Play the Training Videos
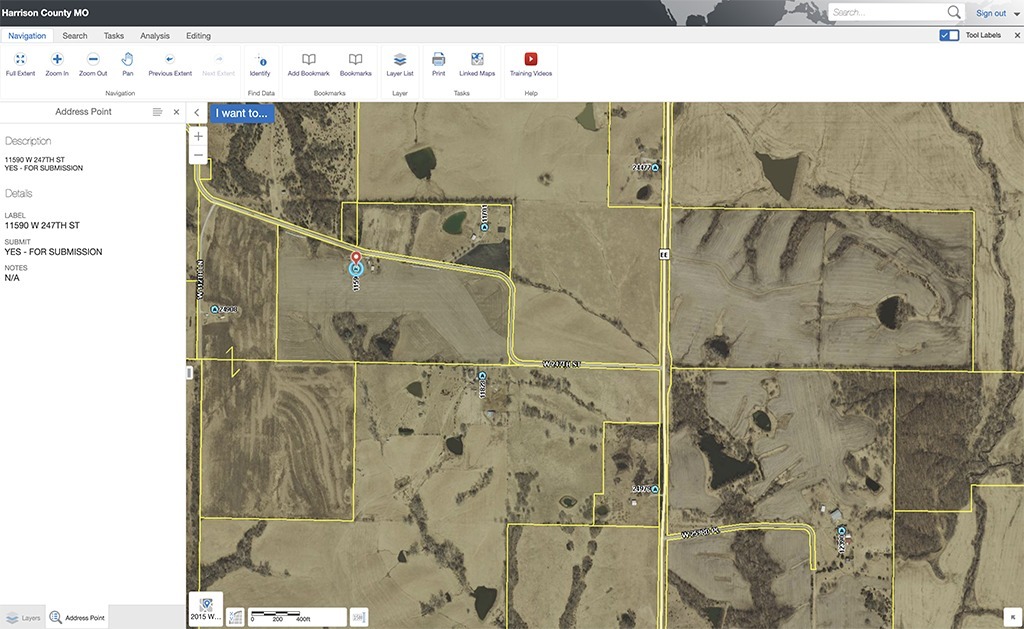 point(531,64)
